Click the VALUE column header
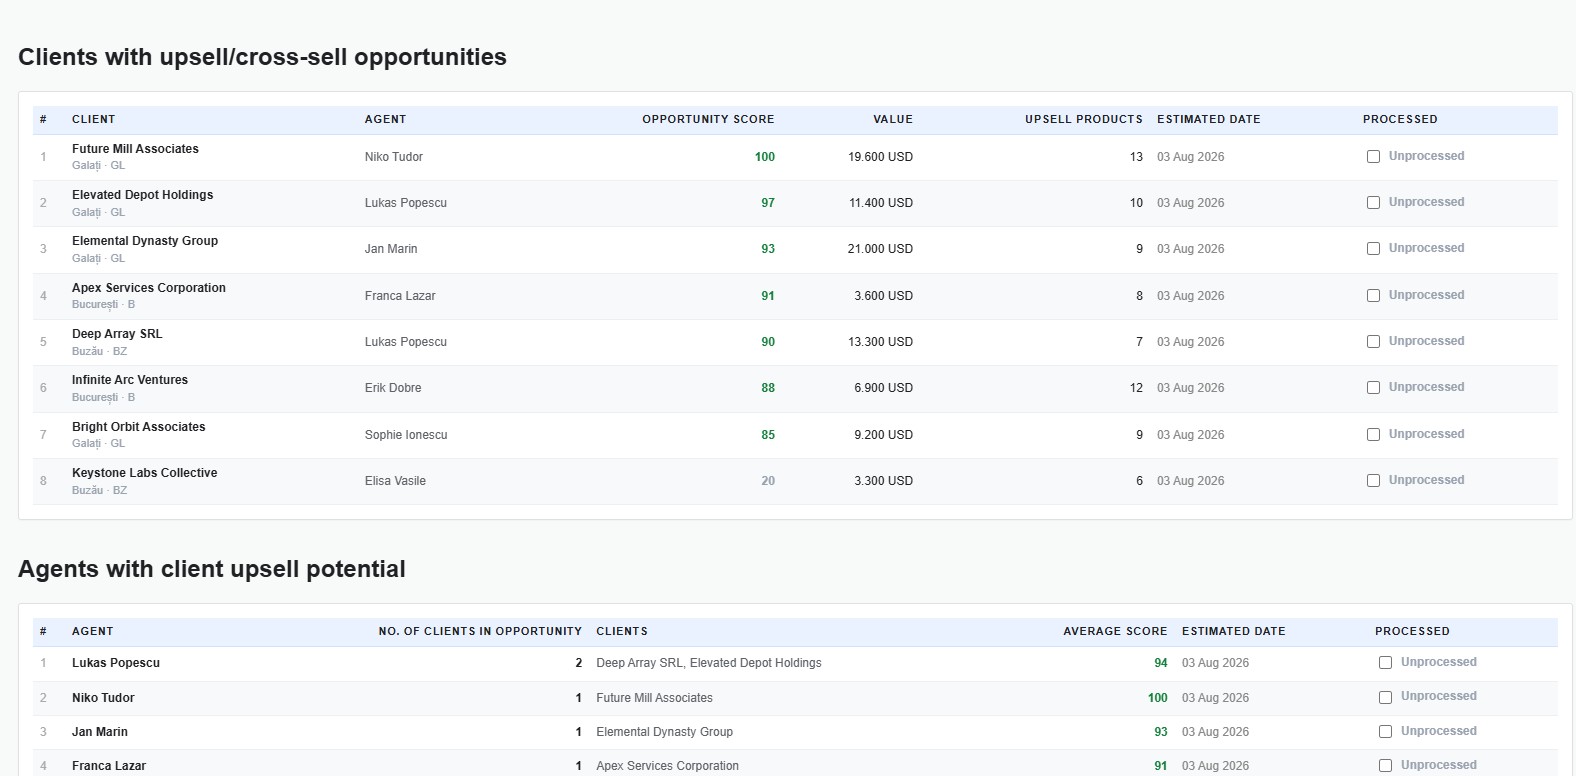This screenshot has height=776, width=1576. click(893, 119)
